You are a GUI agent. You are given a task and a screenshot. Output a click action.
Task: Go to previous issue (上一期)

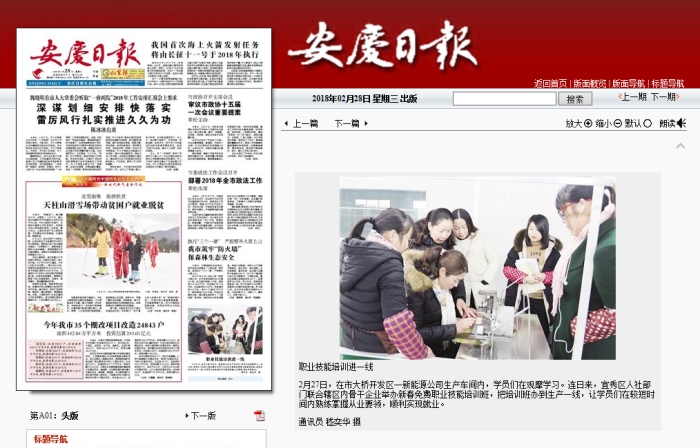pos(631,98)
